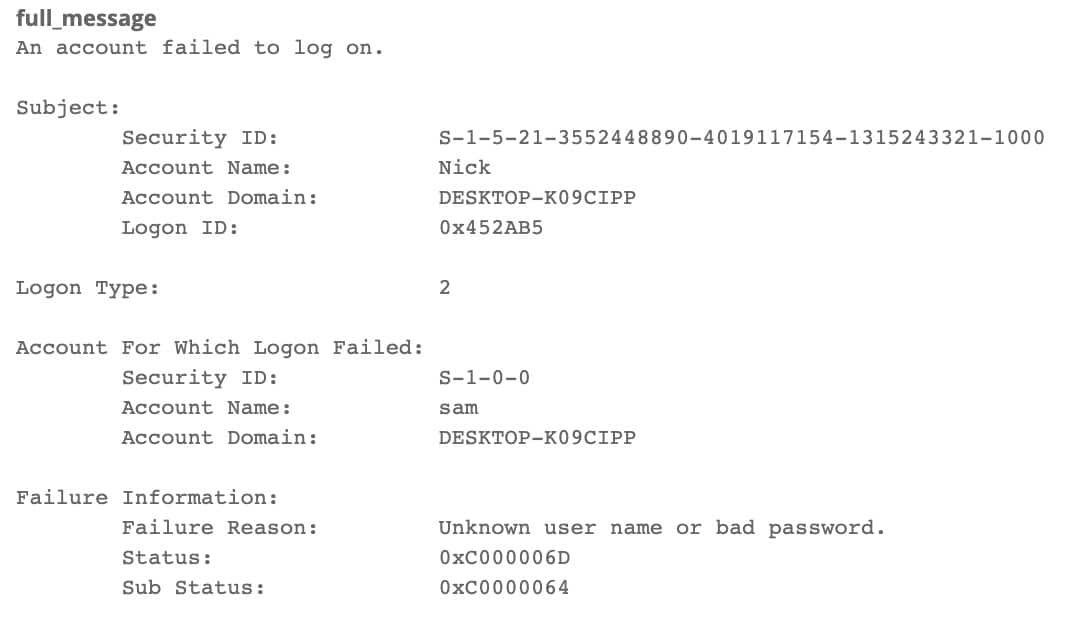1088x622 pixels.
Task: Click the Security ID value ending in 1000
Action: (741, 138)
